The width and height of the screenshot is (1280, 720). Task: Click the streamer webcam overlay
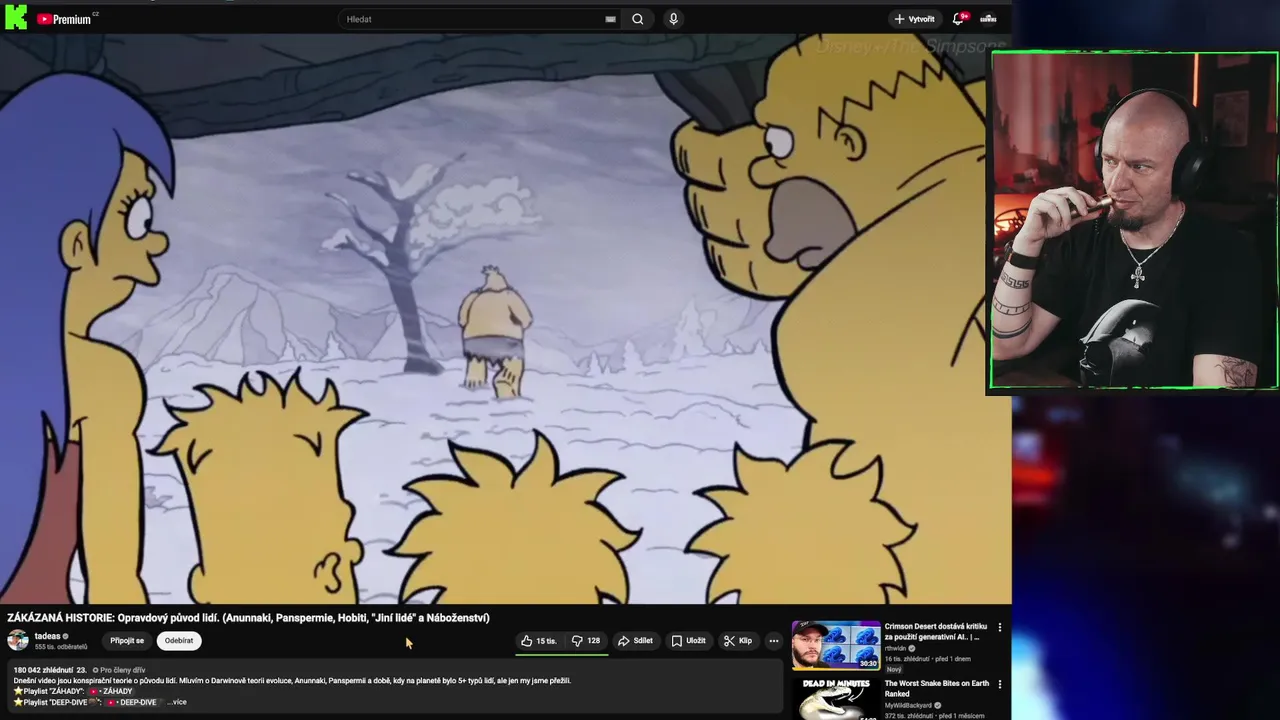pyautogui.click(x=1134, y=220)
